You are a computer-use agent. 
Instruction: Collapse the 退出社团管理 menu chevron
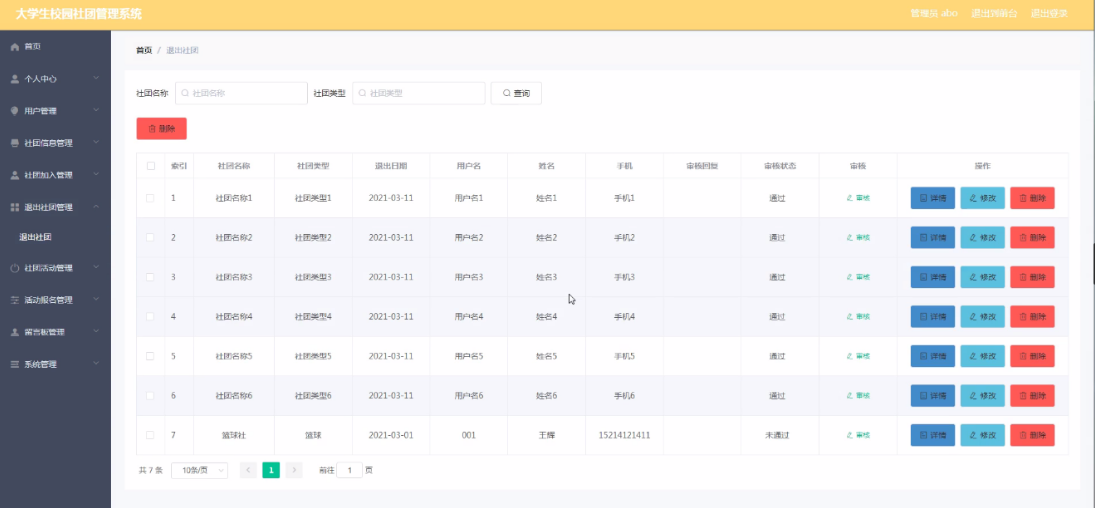click(x=96, y=207)
